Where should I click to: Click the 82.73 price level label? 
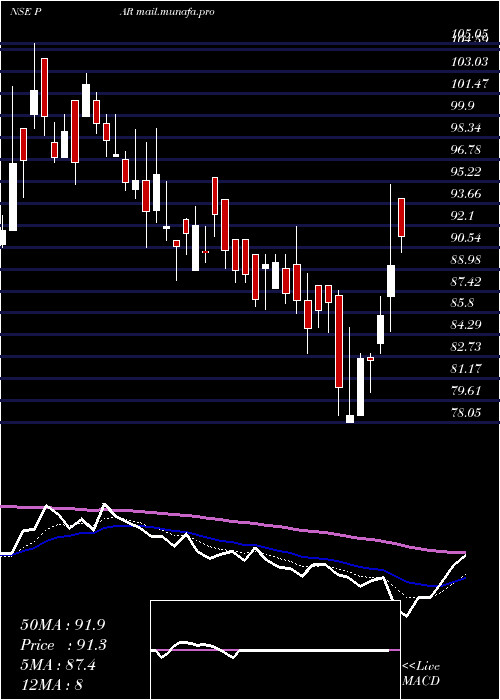coord(468,347)
